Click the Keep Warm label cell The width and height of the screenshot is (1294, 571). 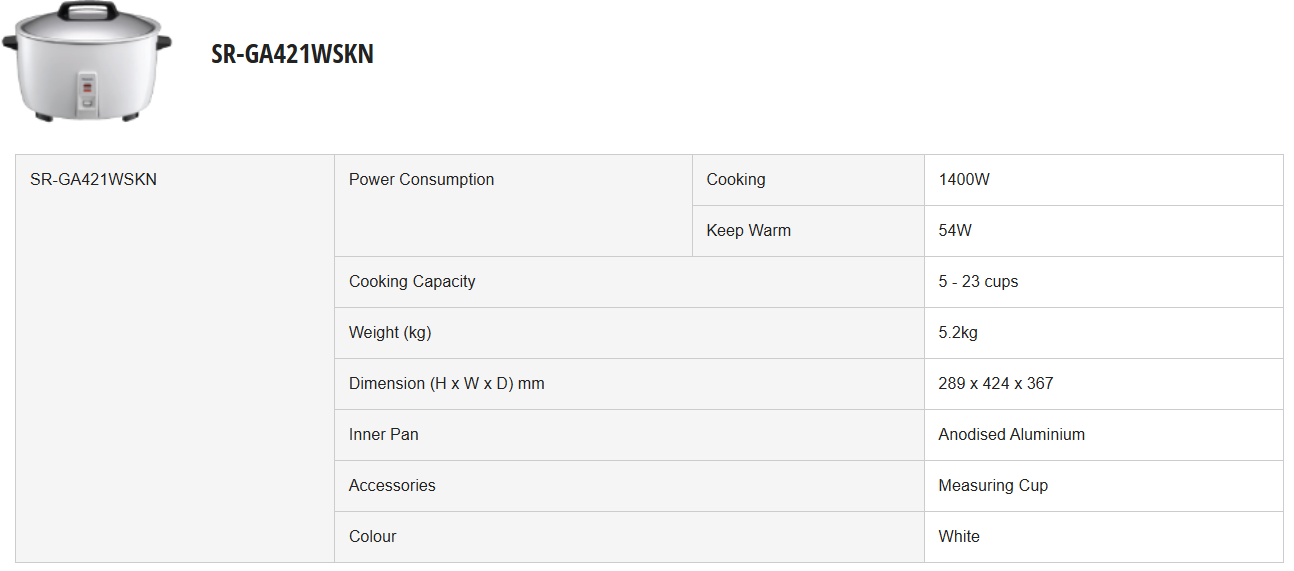tap(748, 231)
